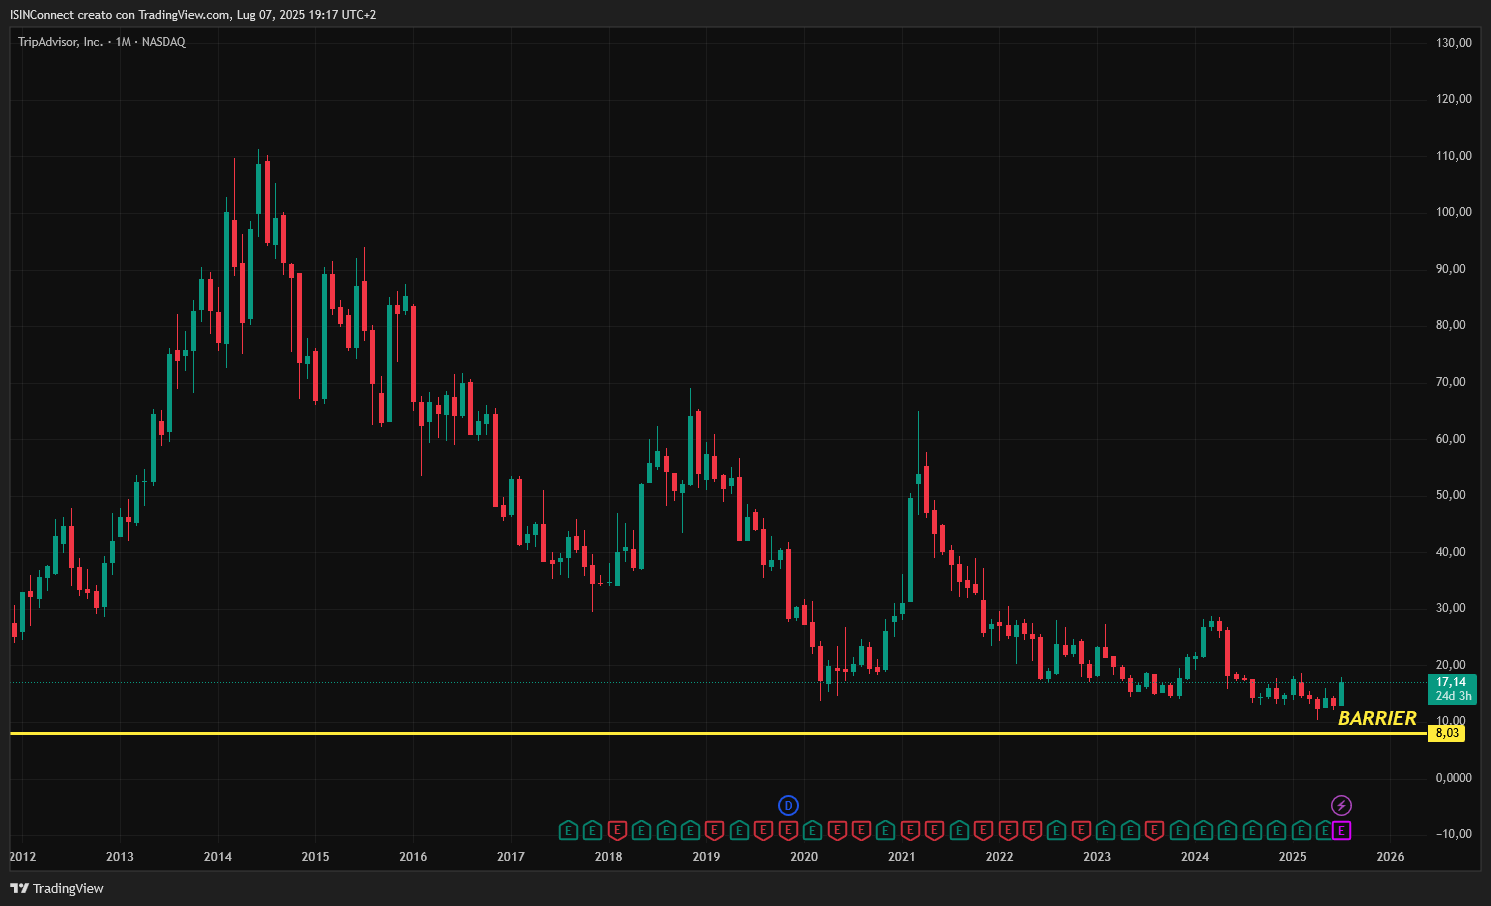
Task: Click the 2026 time axis label
Action: click(1390, 856)
